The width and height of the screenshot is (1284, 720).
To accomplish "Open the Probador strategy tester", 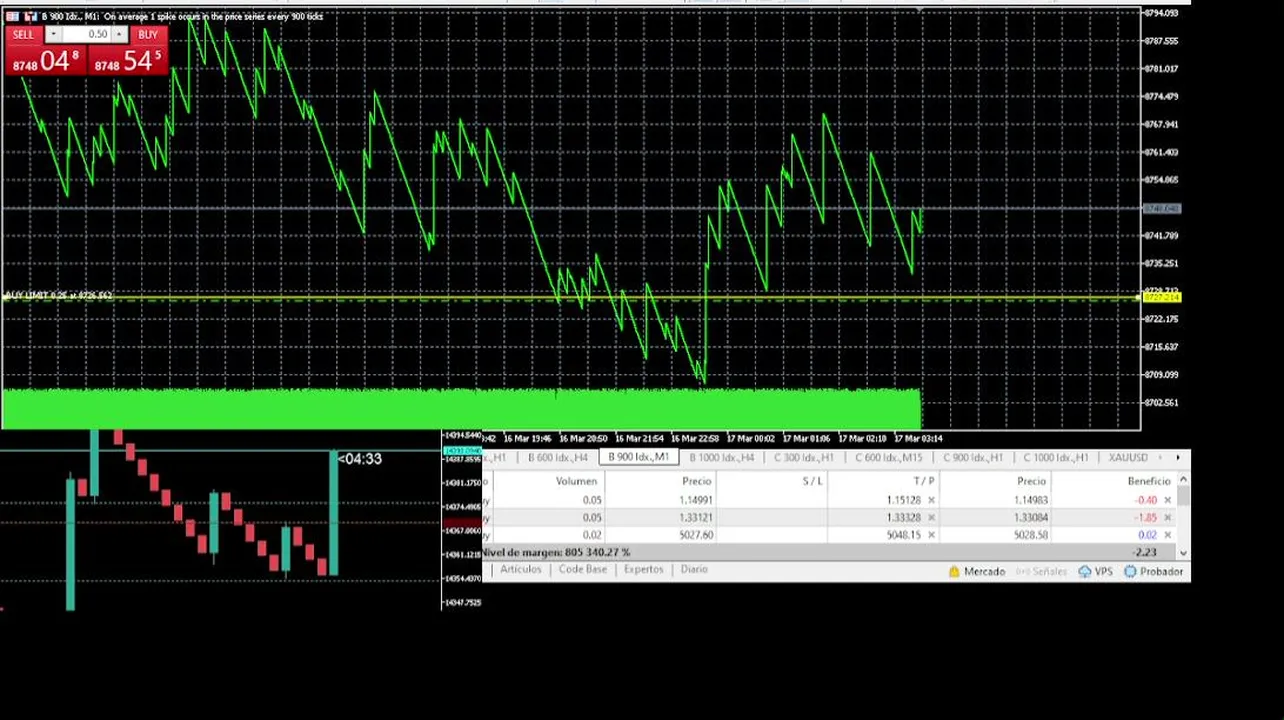I will pos(1154,572).
